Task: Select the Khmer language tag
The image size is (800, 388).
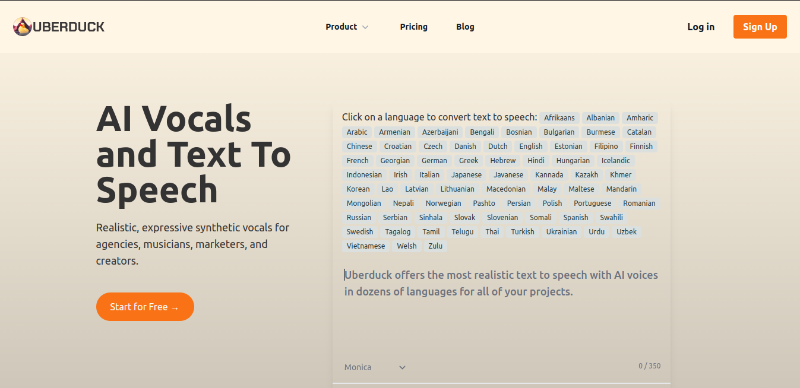Action: click(x=621, y=175)
